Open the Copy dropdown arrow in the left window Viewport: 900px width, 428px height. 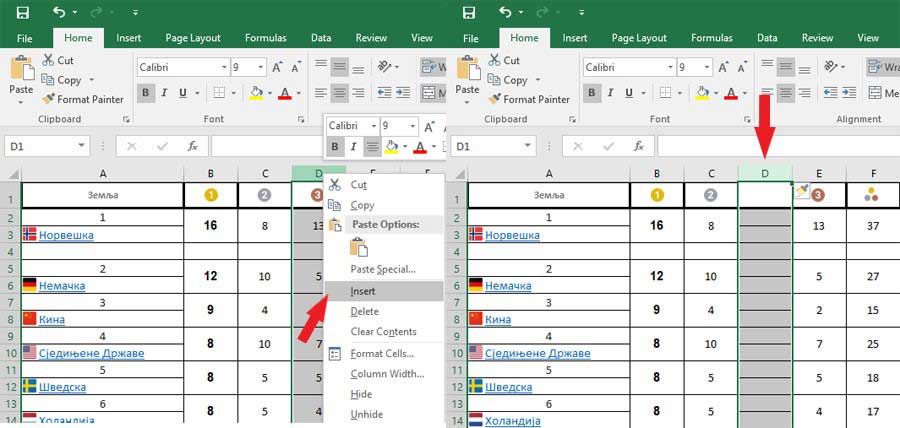pos(91,80)
